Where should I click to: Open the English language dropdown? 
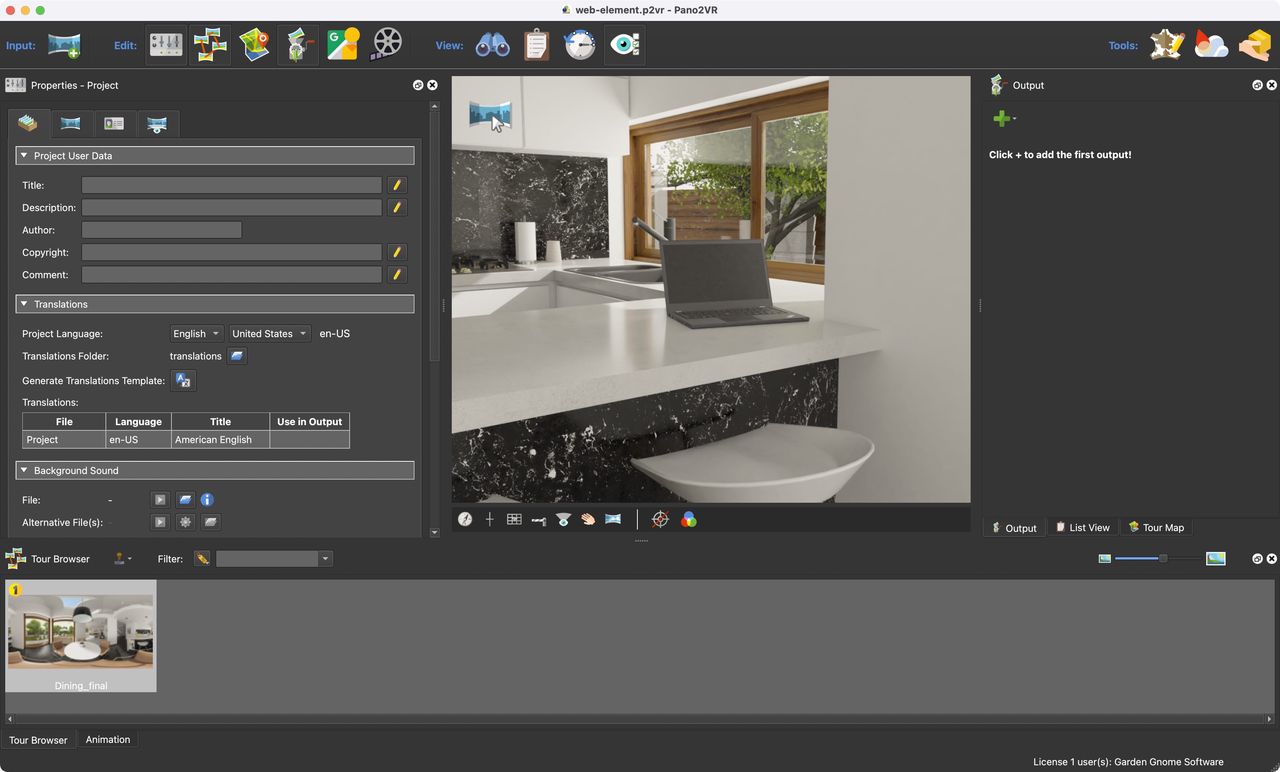196,334
